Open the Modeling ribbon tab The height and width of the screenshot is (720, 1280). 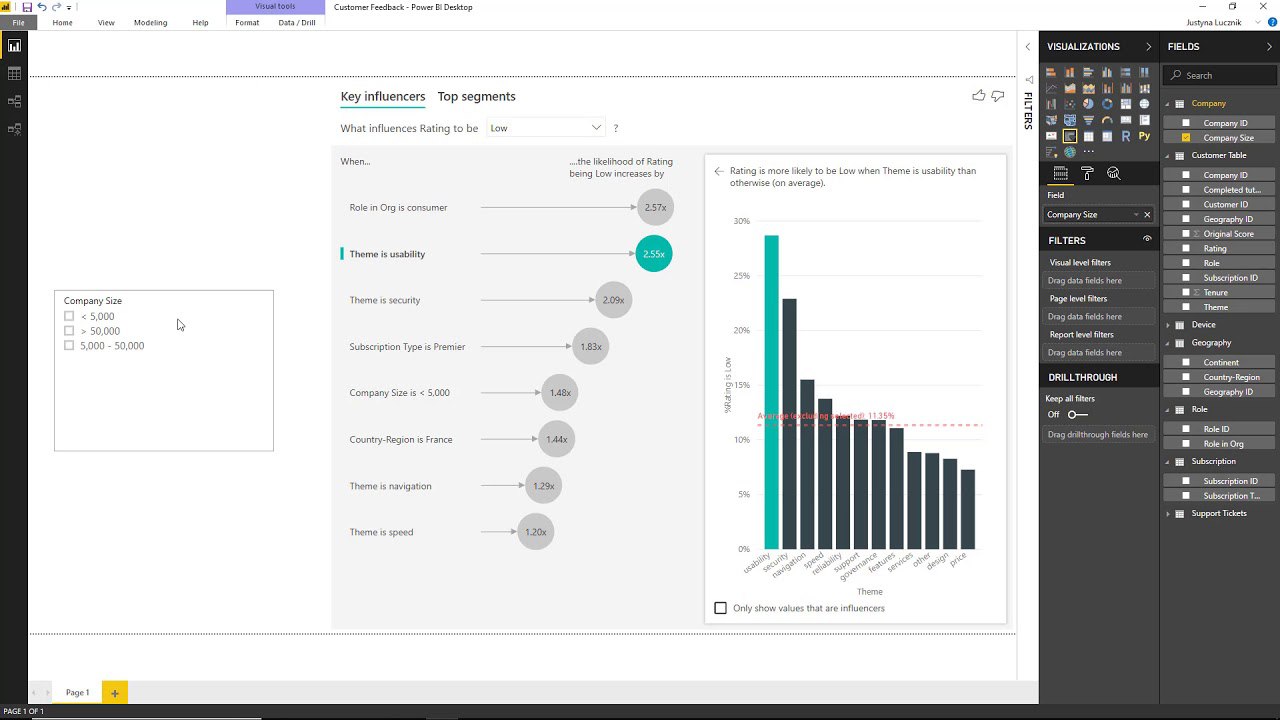[x=151, y=23]
